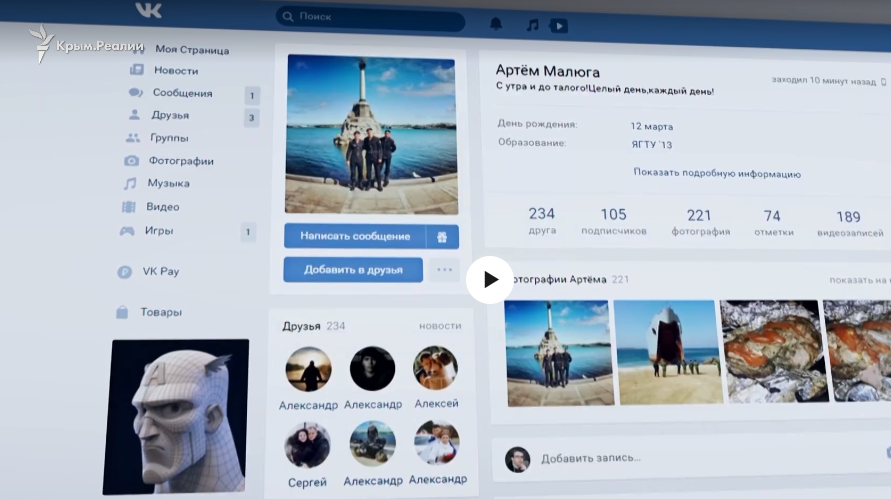Click the VK logo icon
Screen dimensions: 891x499
[148, 10]
